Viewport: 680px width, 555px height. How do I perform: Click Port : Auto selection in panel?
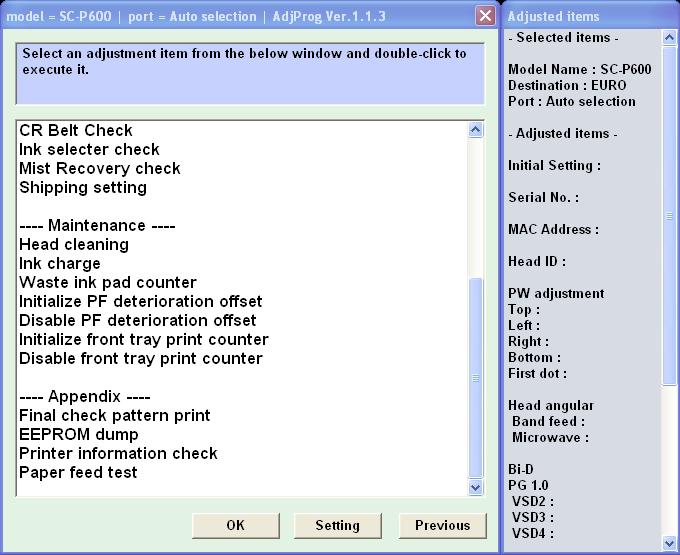coord(572,101)
